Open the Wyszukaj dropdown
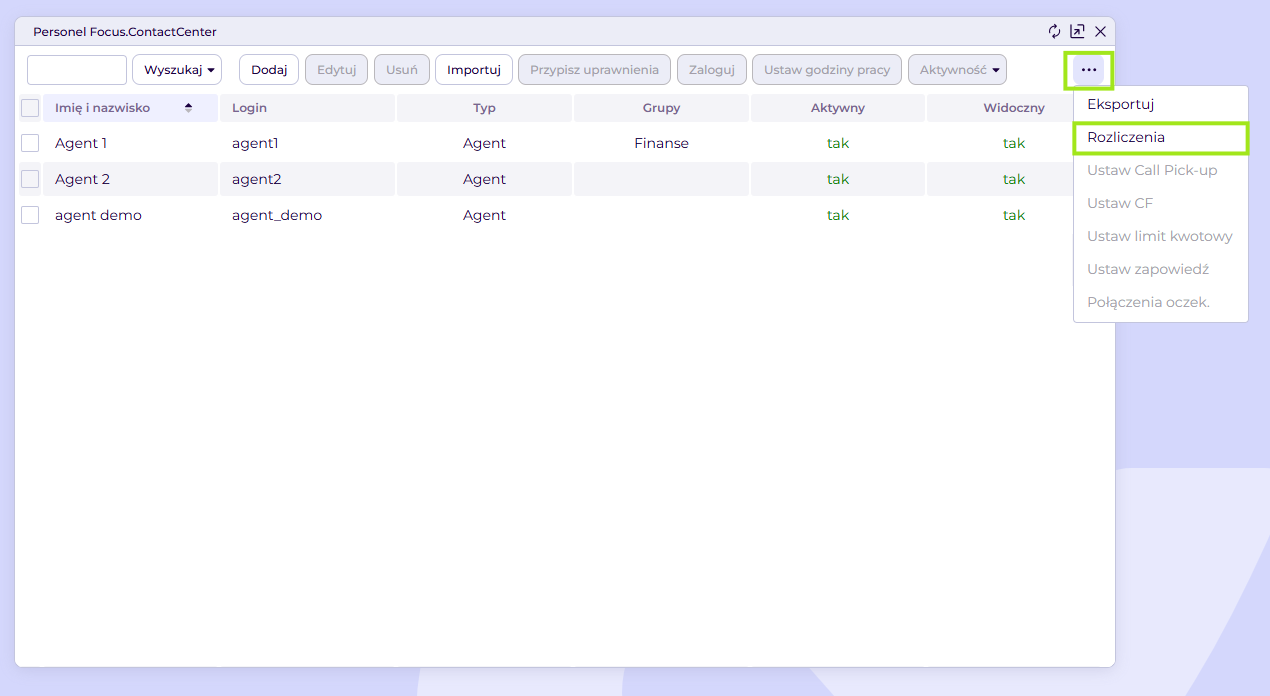Image resolution: width=1270 pixels, height=696 pixels. coord(177,70)
